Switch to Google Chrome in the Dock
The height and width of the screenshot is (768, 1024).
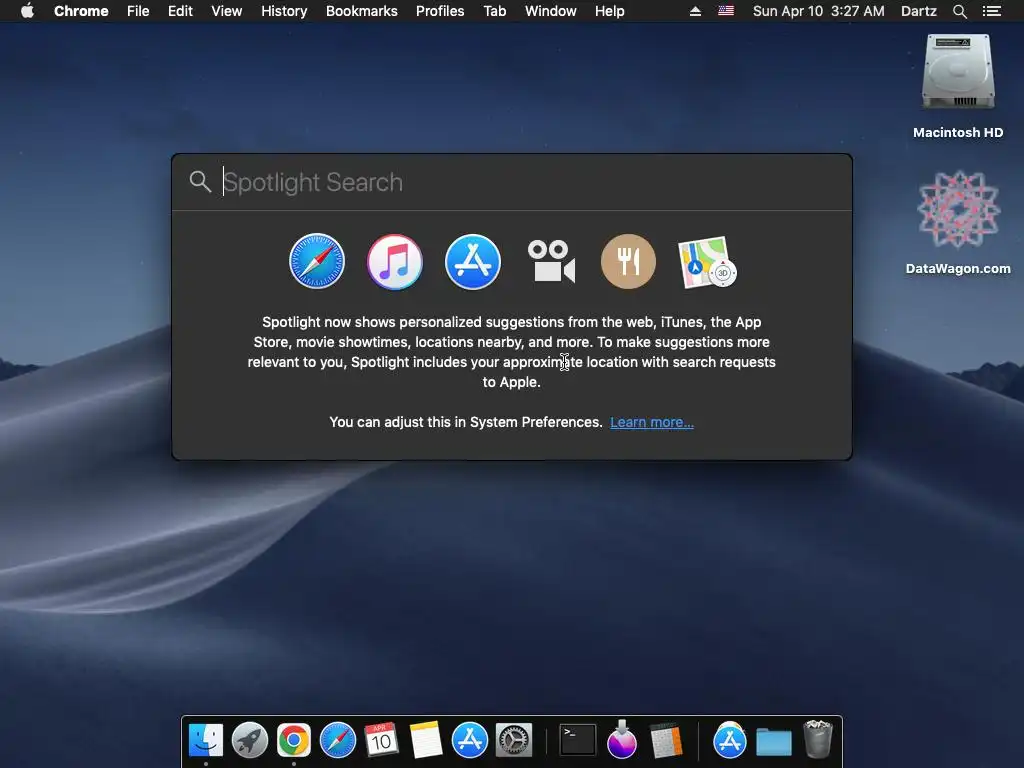(294, 740)
